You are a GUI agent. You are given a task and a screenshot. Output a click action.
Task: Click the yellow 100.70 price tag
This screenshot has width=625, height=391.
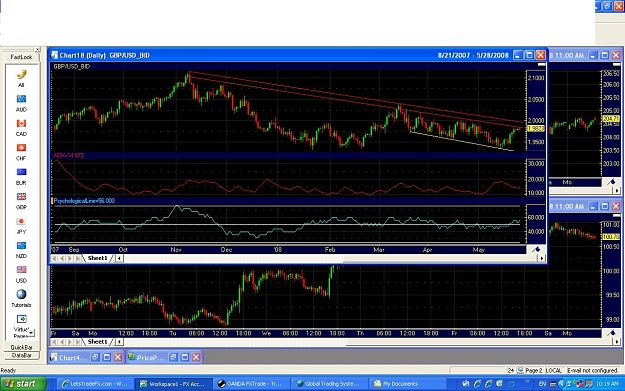click(611, 237)
